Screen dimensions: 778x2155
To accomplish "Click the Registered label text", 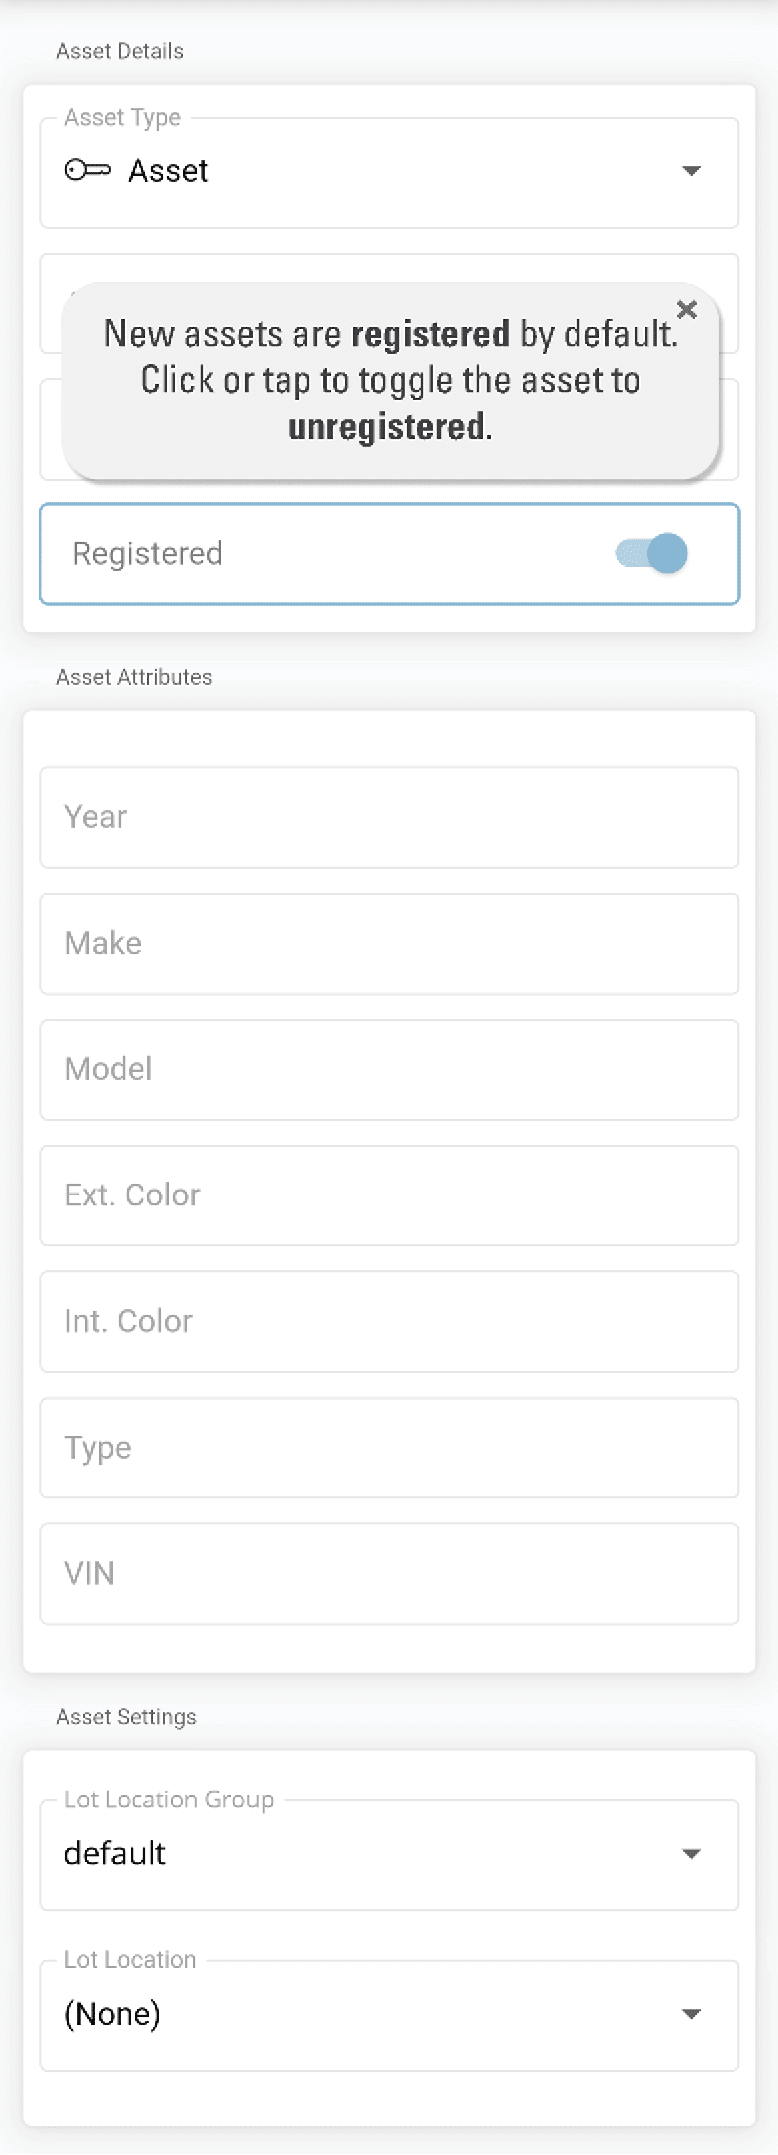I will click(x=148, y=554).
